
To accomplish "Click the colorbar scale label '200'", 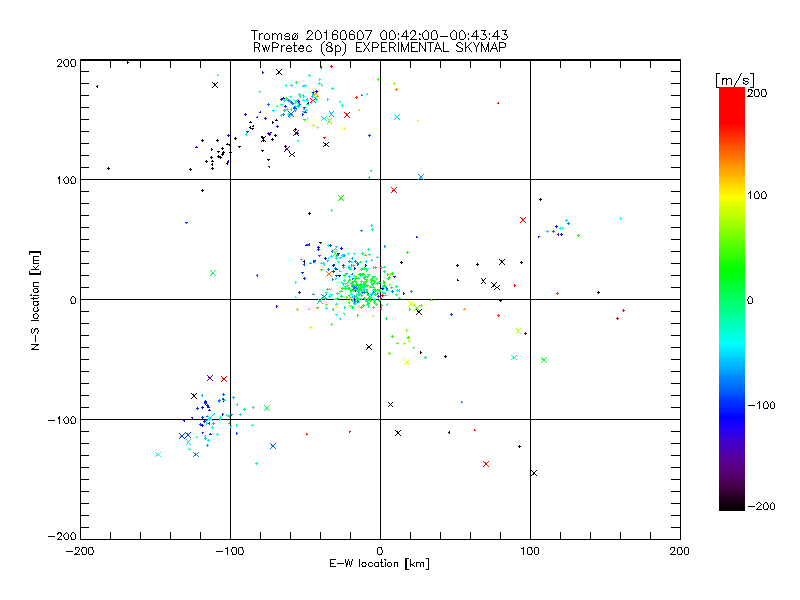I will pyautogui.click(x=757, y=93).
